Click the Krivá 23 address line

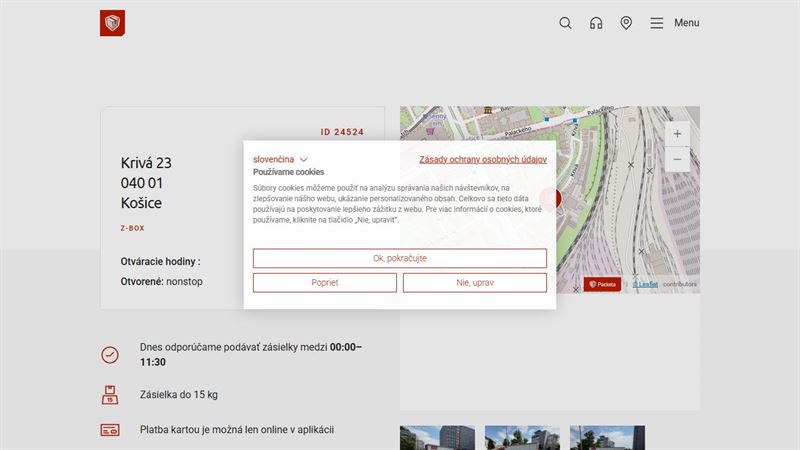pos(146,163)
